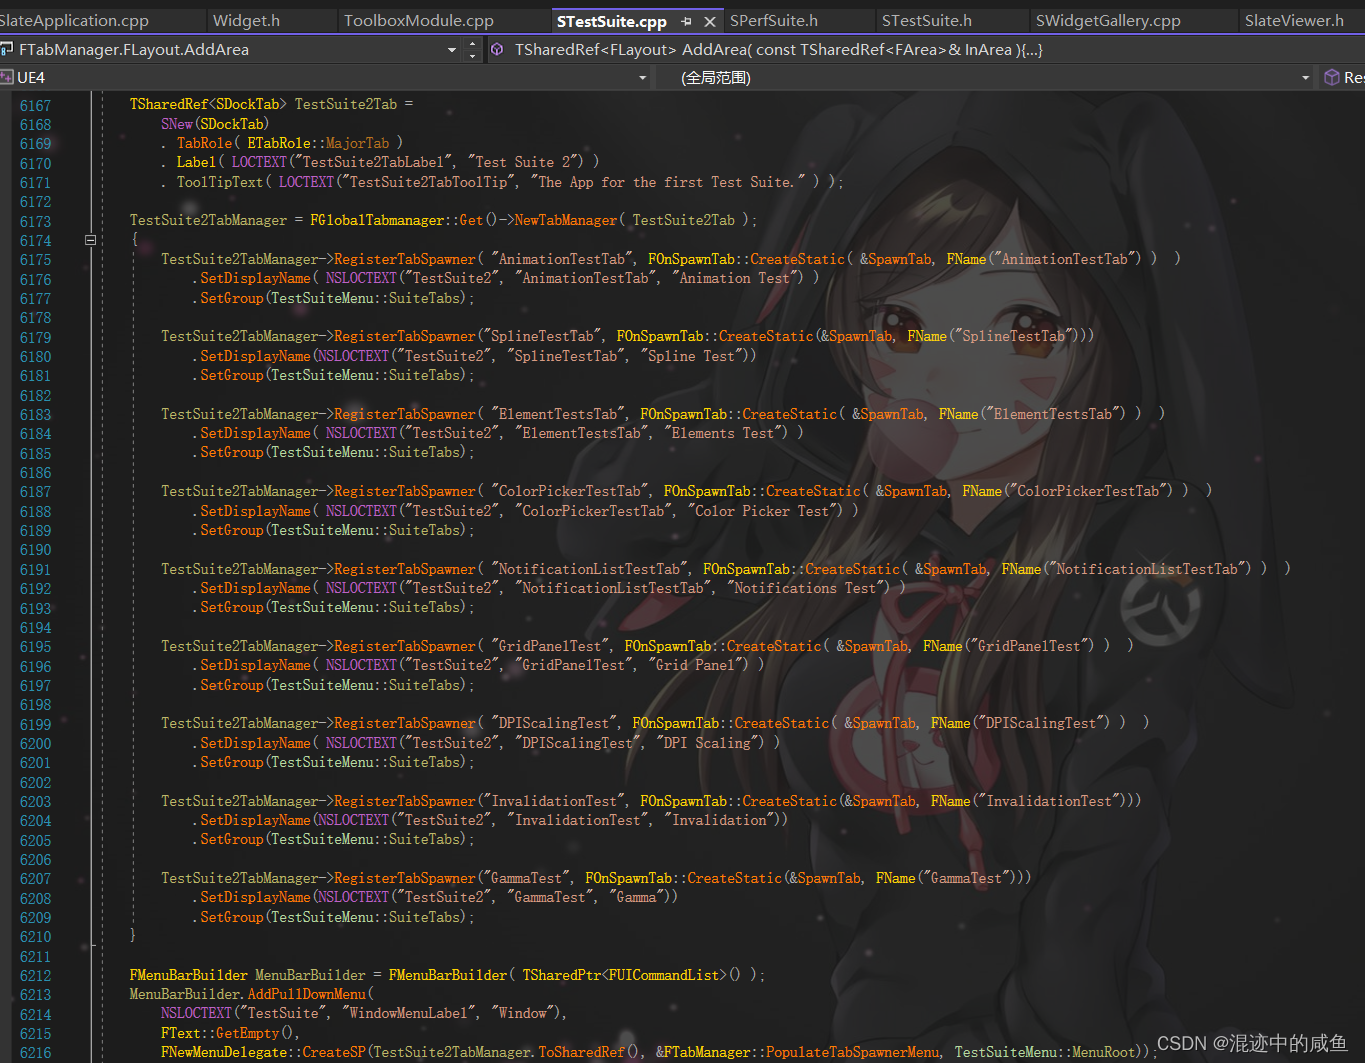Click CreateSP on line 6216
Image resolution: width=1365 pixels, height=1063 pixels.
coord(333,1052)
